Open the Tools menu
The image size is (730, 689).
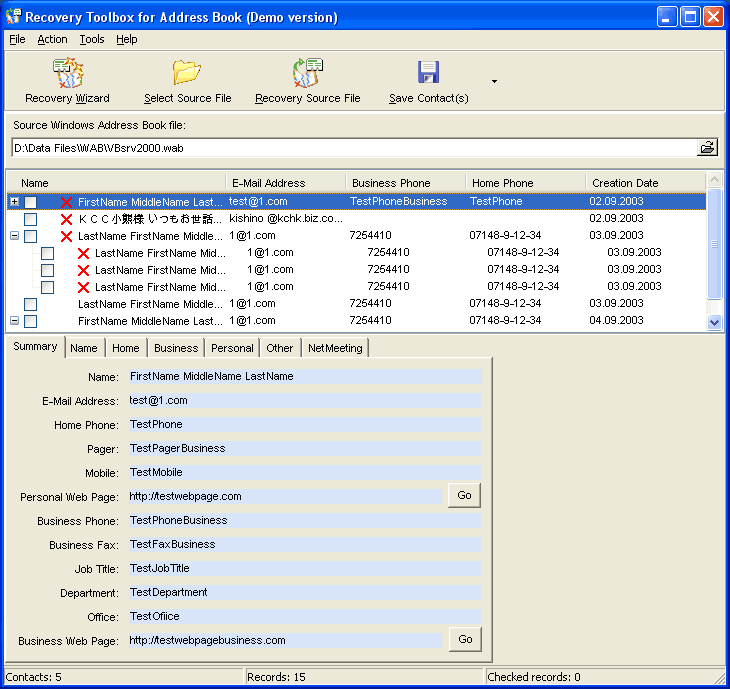[91, 39]
